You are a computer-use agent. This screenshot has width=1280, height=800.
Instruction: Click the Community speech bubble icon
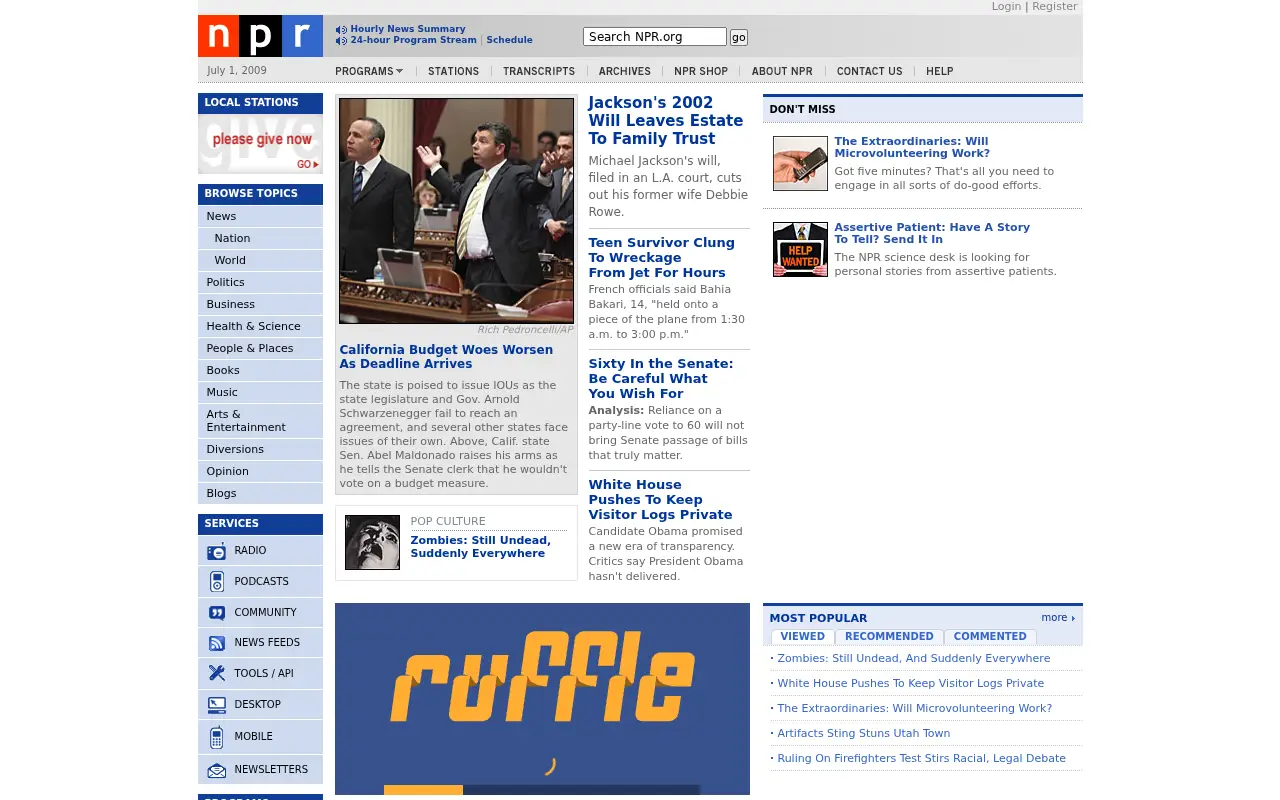click(217, 613)
